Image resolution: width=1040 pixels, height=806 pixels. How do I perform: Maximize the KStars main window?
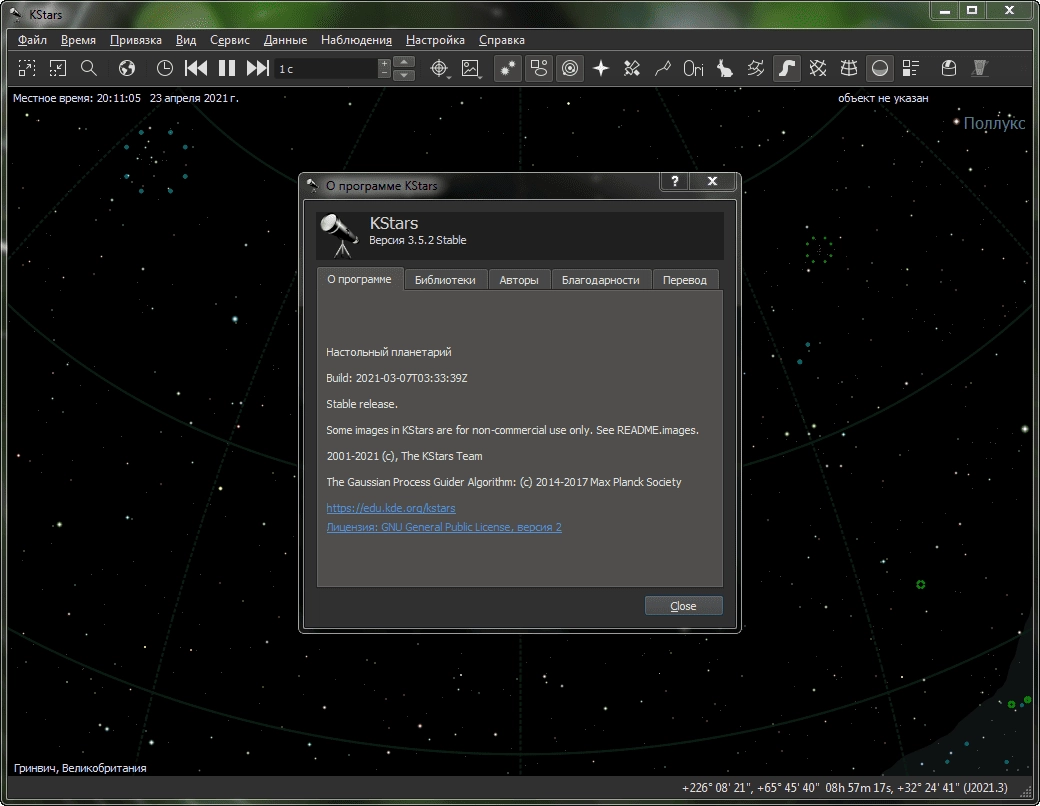972,11
